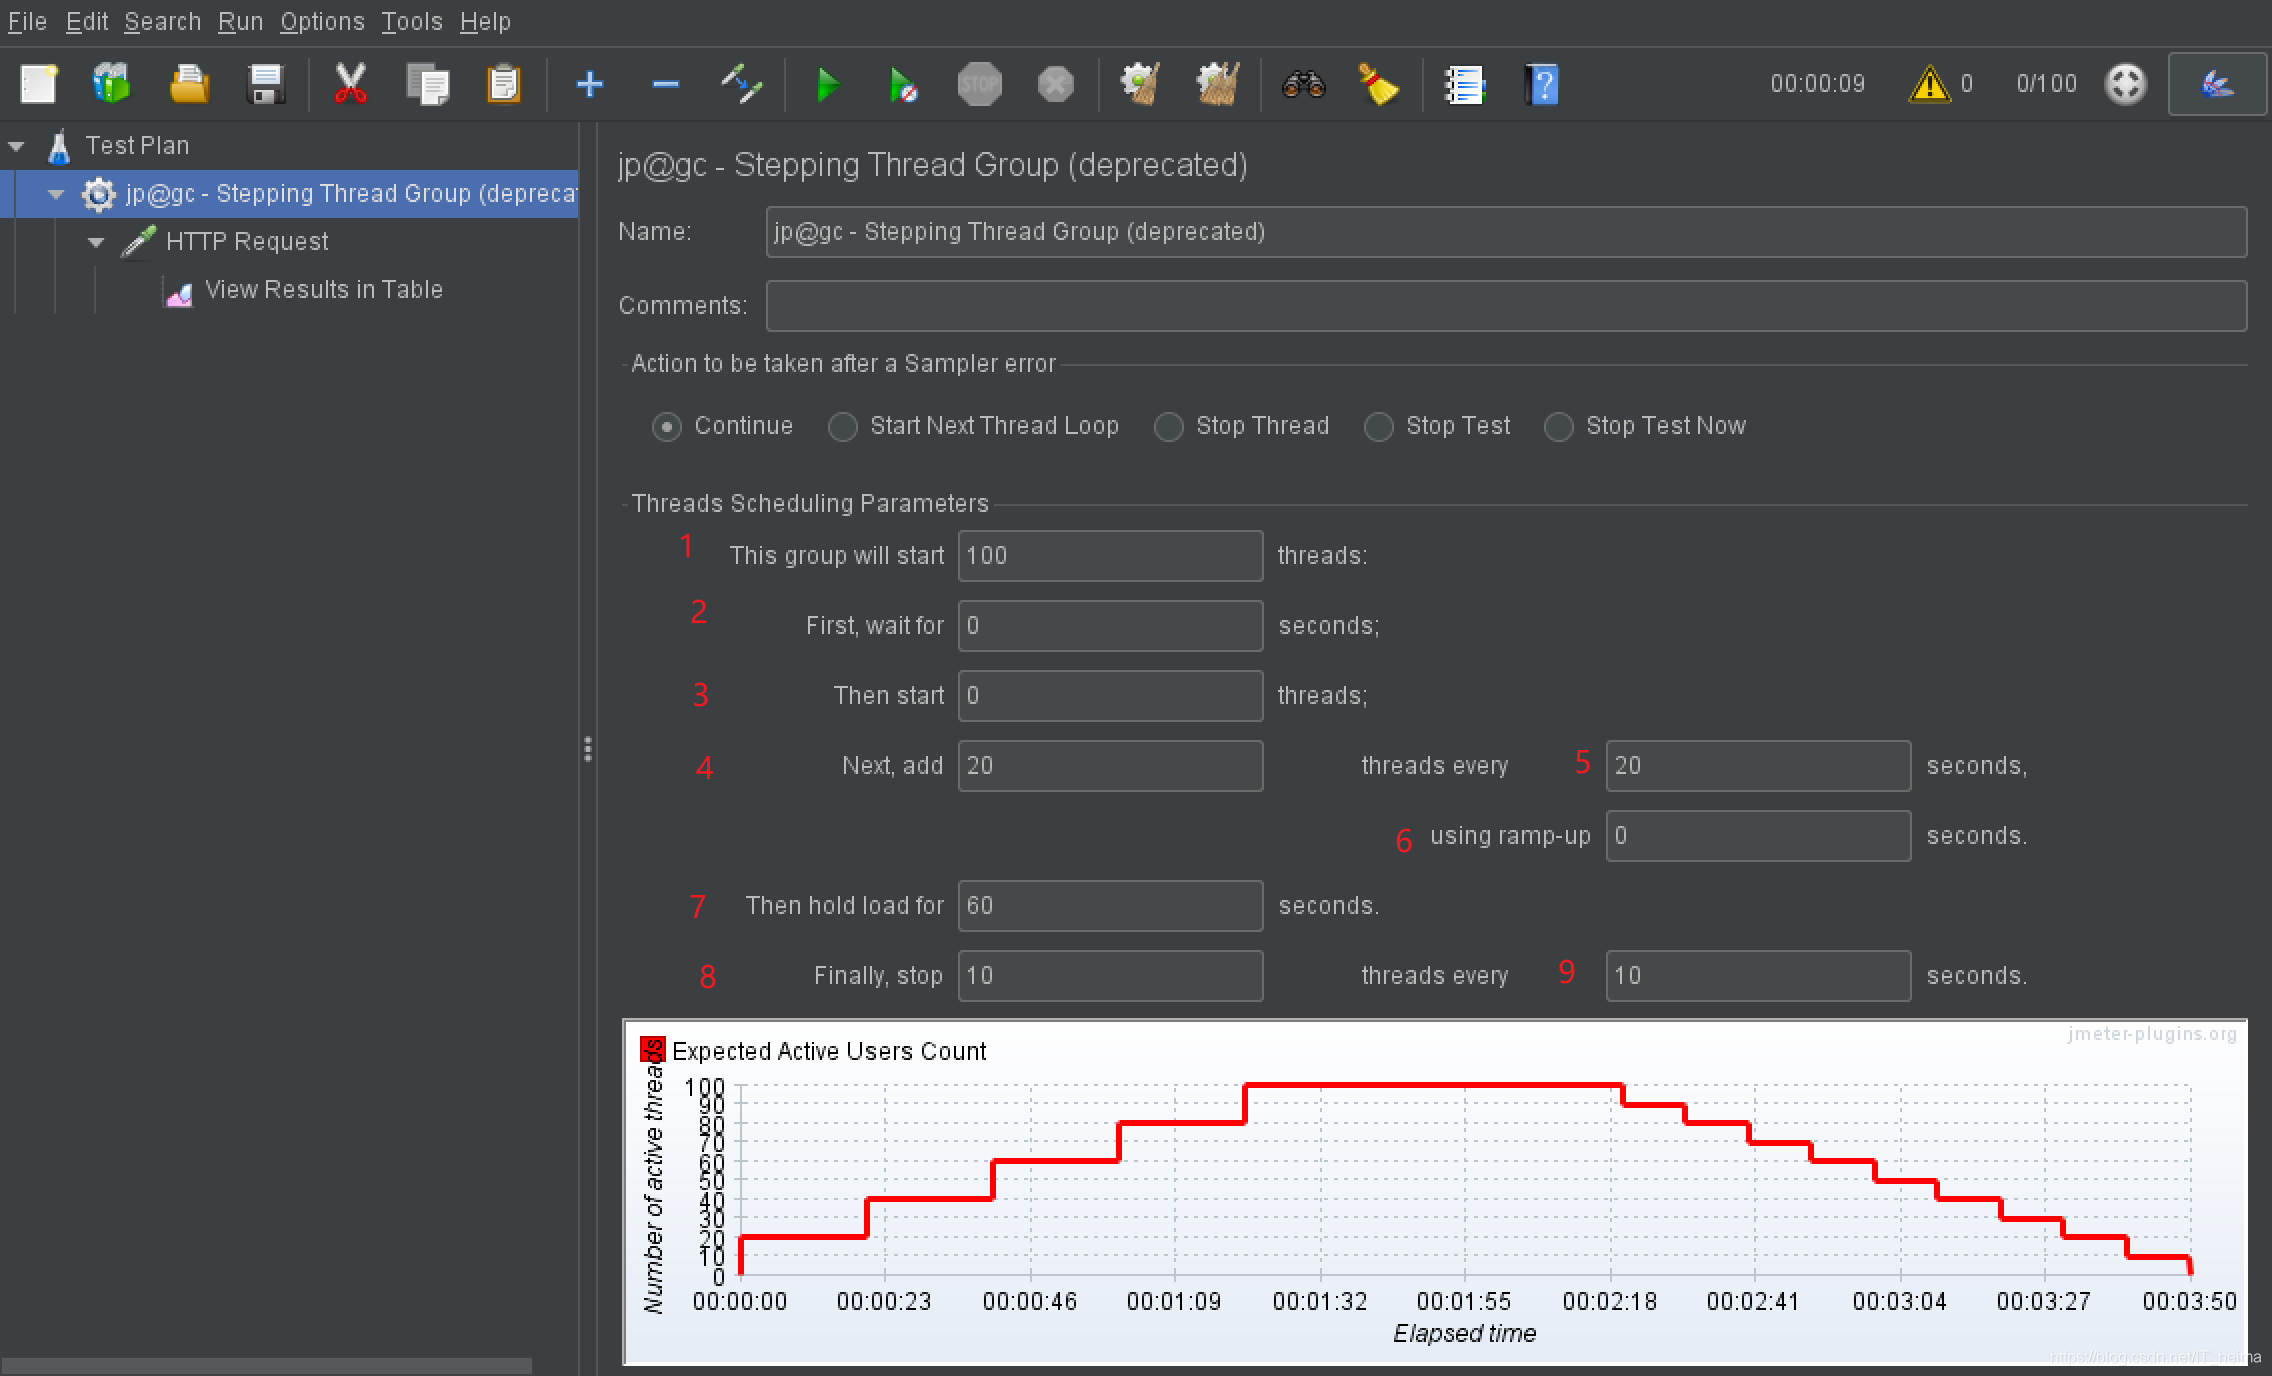Collapse the Test Plan tree node
Viewport: 2272px width, 1376px height.
tap(17, 146)
